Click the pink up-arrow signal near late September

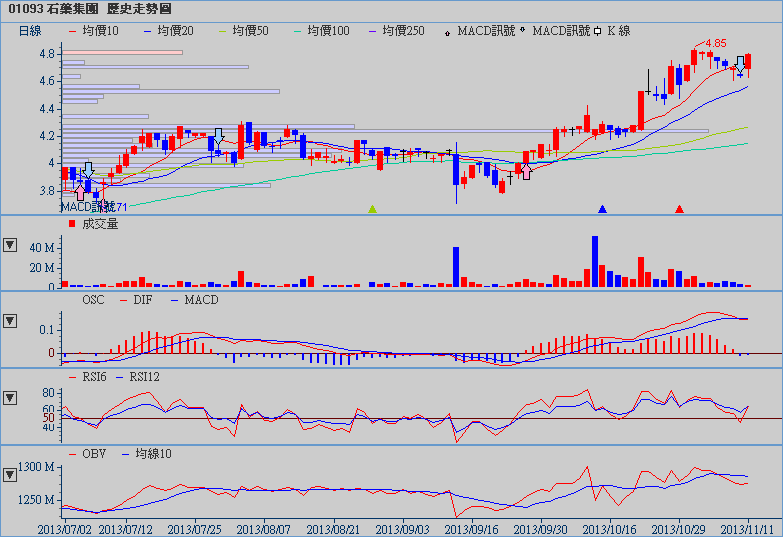pos(525,172)
